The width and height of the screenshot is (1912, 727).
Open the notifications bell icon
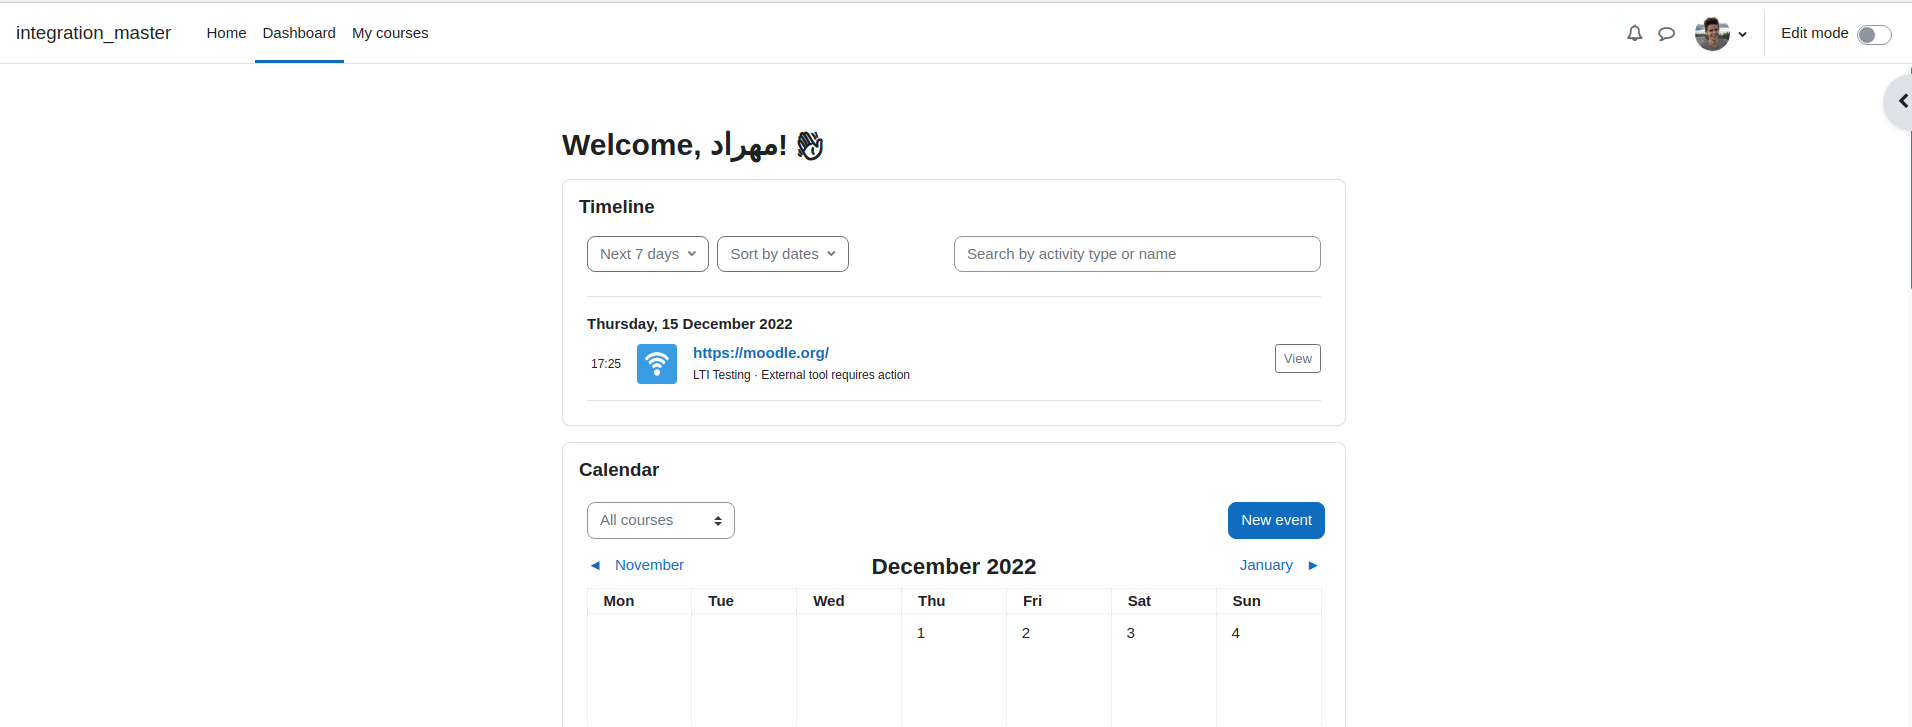point(1634,33)
